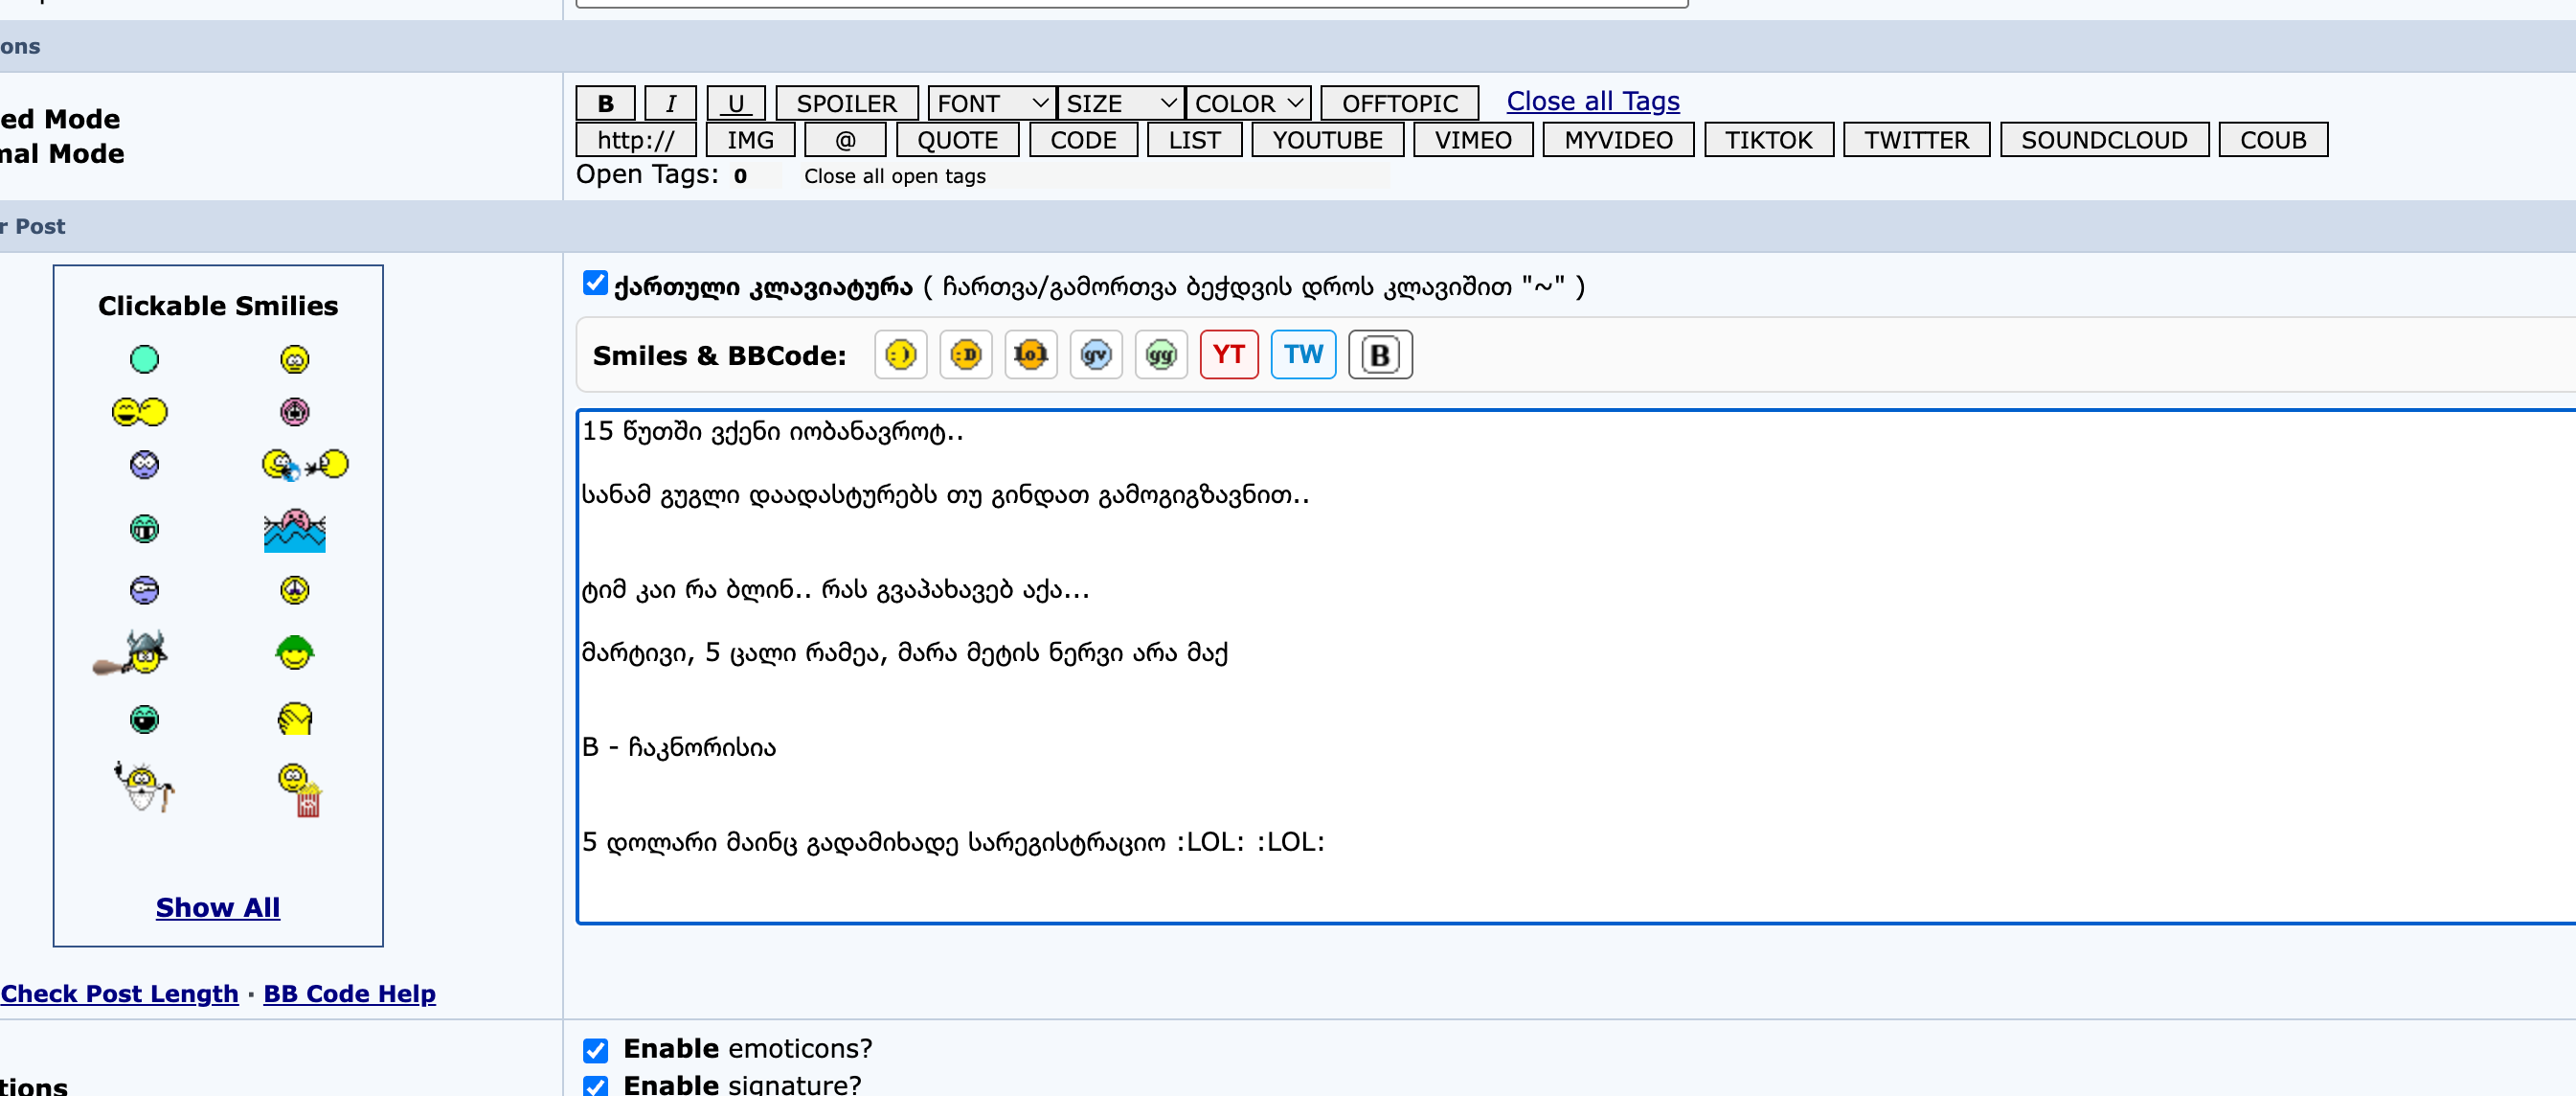Open the SIZE dropdown
2576x1096 pixels.
[x=1119, y=103]
